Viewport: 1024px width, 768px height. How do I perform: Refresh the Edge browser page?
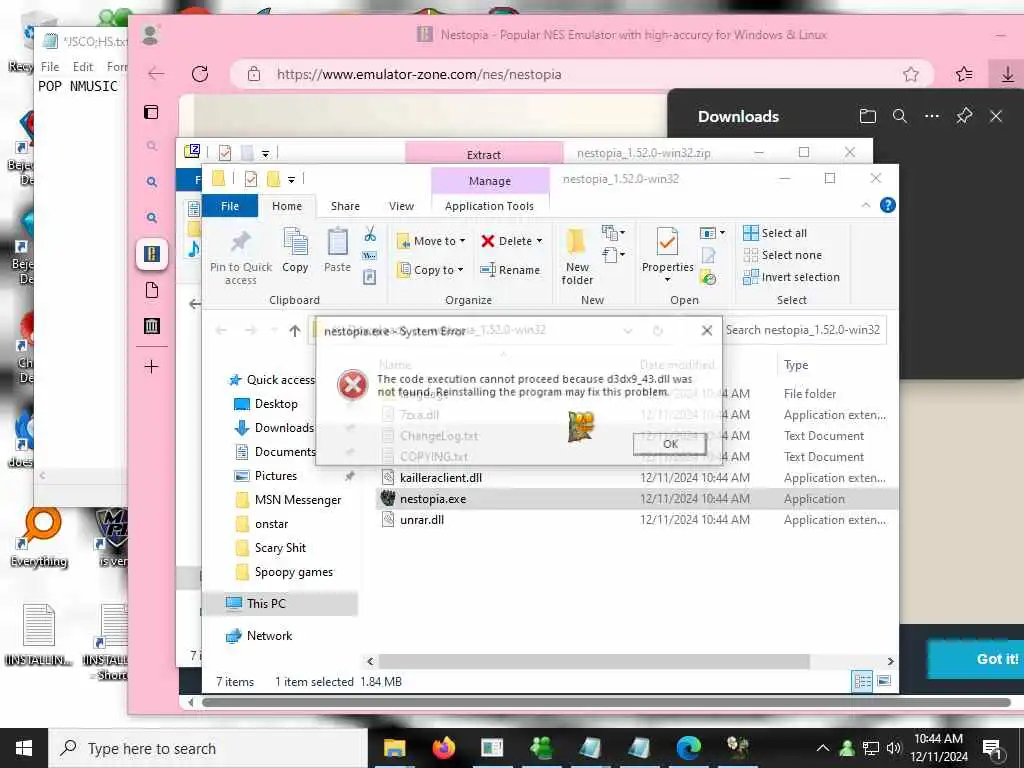(200, 74)
